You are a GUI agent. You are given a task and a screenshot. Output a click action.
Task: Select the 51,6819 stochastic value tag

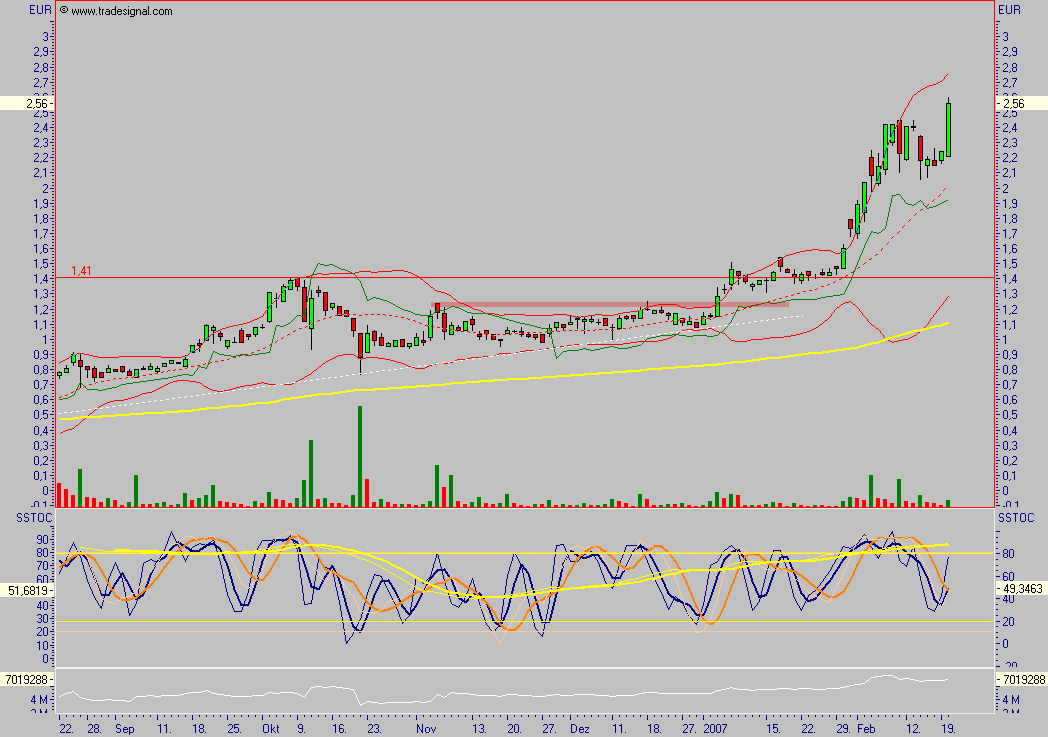coord(27,591)
